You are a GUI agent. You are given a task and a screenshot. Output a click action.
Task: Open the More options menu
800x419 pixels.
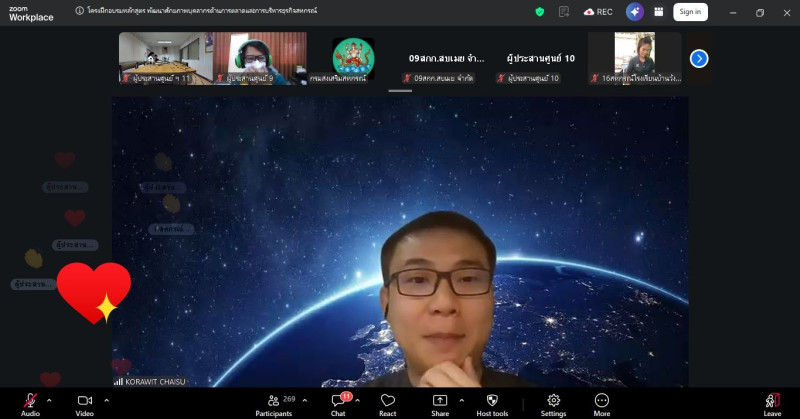click(x=602, y=401)
